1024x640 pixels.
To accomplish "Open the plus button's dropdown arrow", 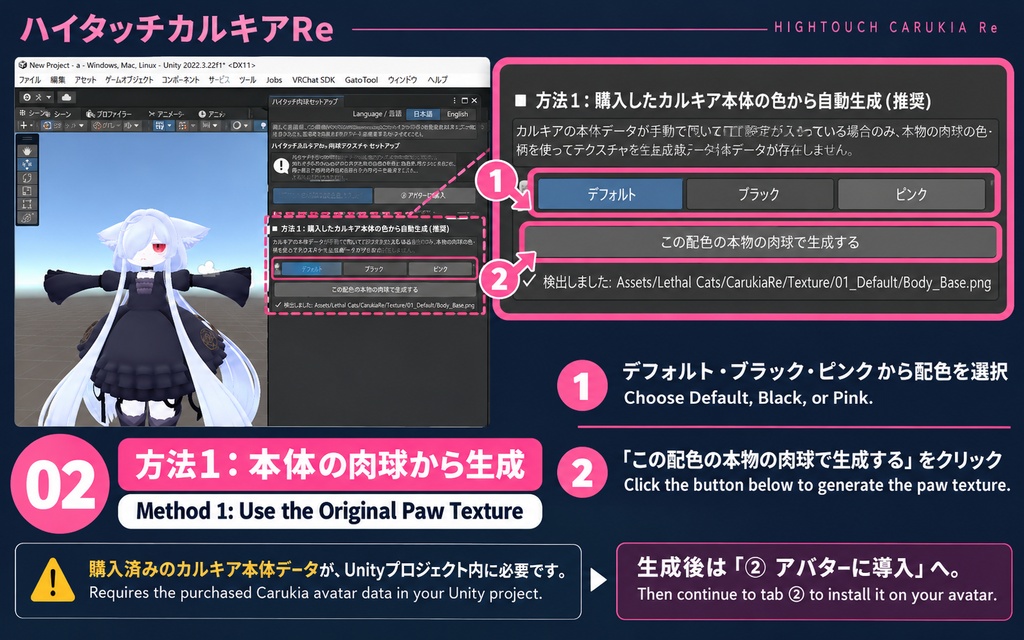I will click(31, 125).
